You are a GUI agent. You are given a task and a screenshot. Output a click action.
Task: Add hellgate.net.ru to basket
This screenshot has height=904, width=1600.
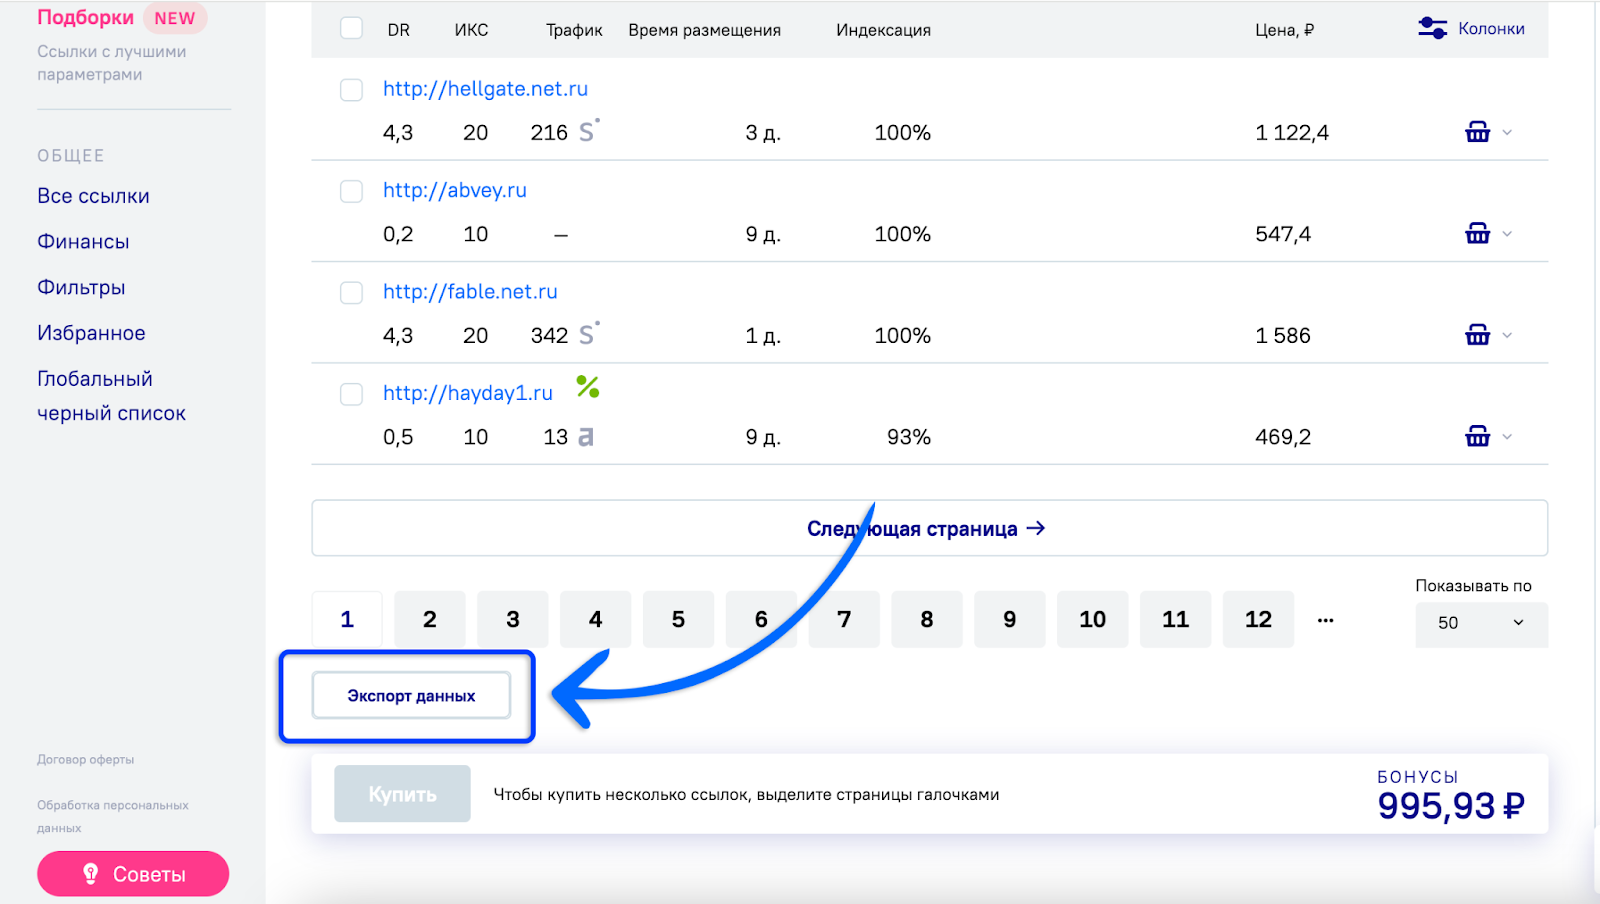[x=1477, y=132]
